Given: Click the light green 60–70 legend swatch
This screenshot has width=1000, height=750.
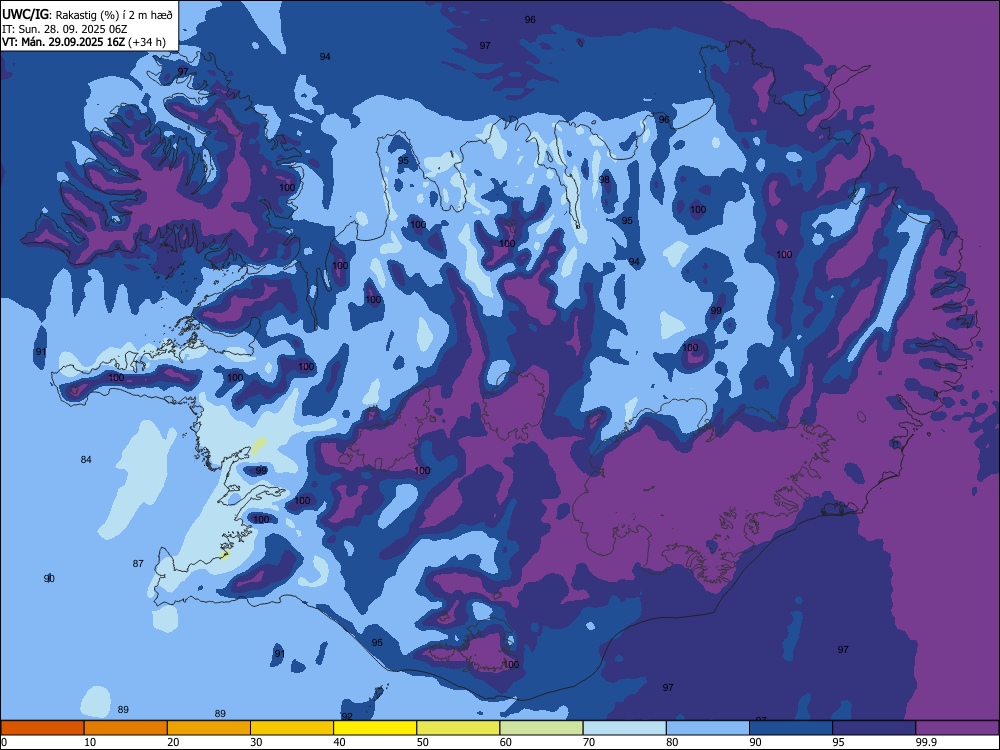Looking at the screenshot, I should coord(541,728).
